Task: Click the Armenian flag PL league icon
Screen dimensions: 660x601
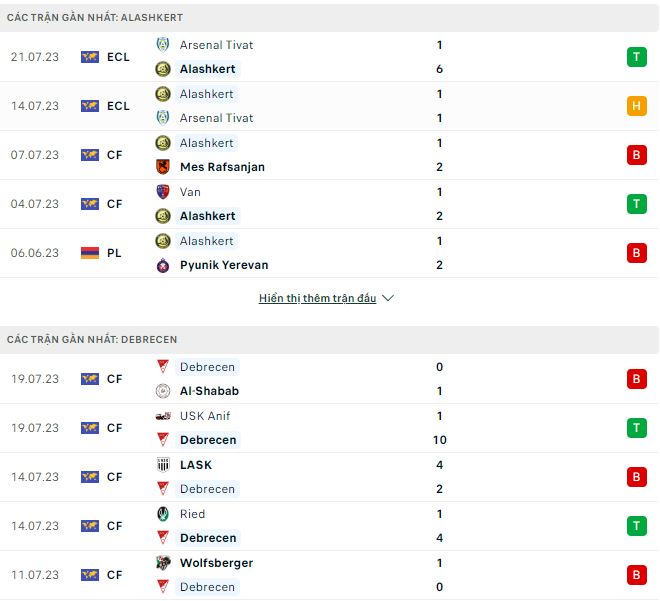Action: (90, 253)
